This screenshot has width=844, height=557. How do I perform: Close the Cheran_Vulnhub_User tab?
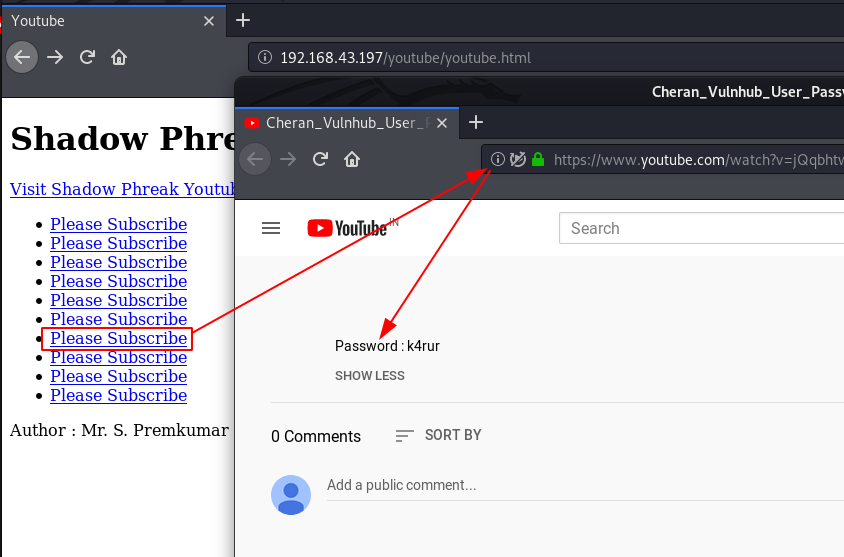pos(442,123)
